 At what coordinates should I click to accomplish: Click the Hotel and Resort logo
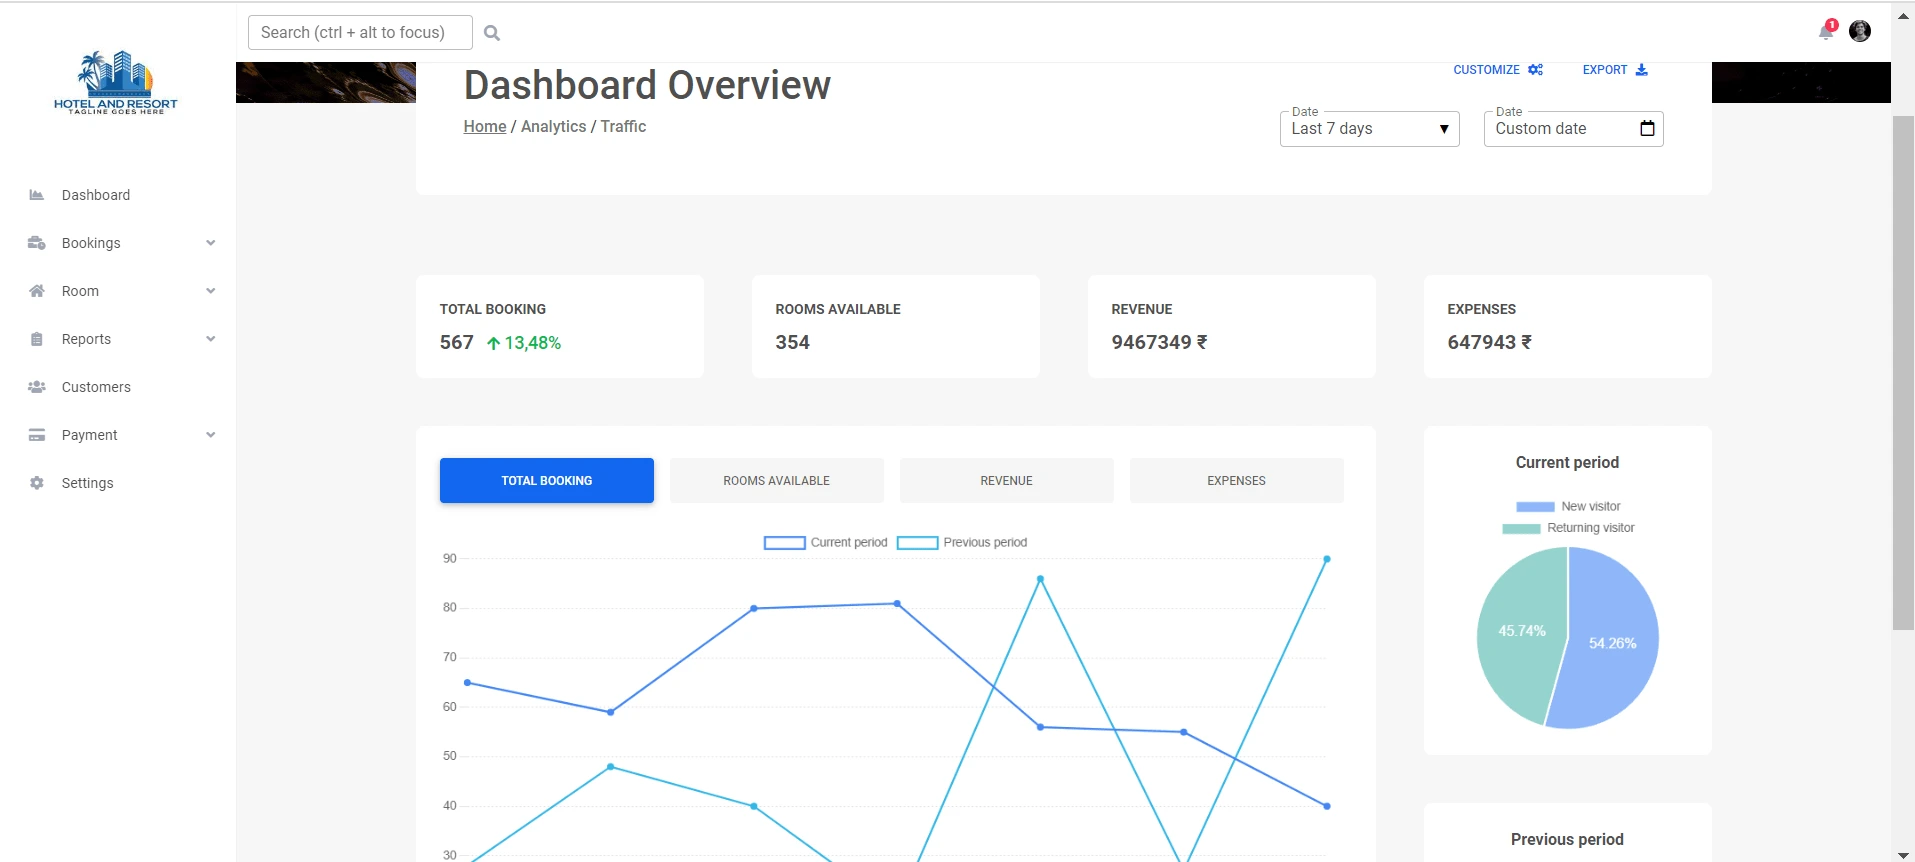[x=116, y=82]
